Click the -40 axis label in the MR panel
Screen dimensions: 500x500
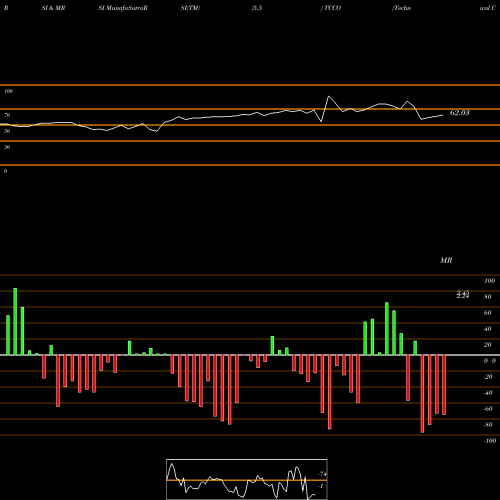[x=488, y=393]
